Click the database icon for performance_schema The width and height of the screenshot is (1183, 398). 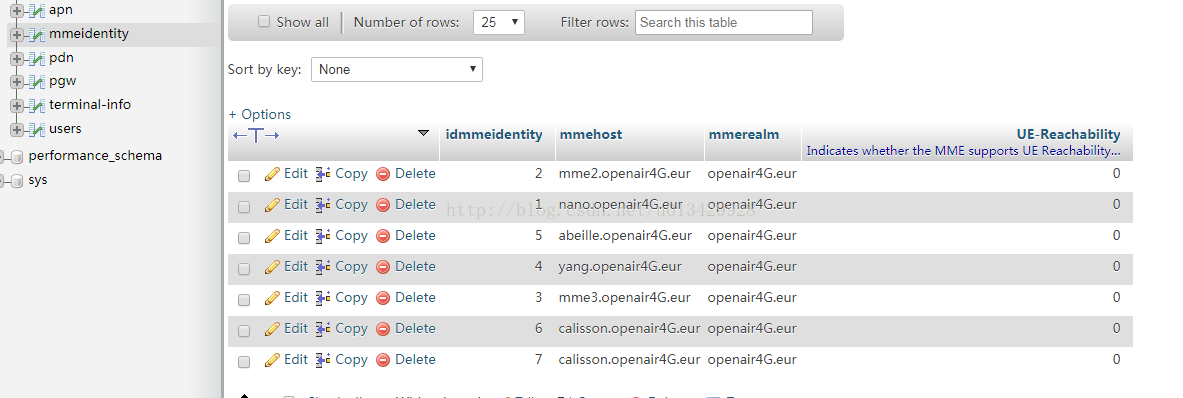[17, 157]
